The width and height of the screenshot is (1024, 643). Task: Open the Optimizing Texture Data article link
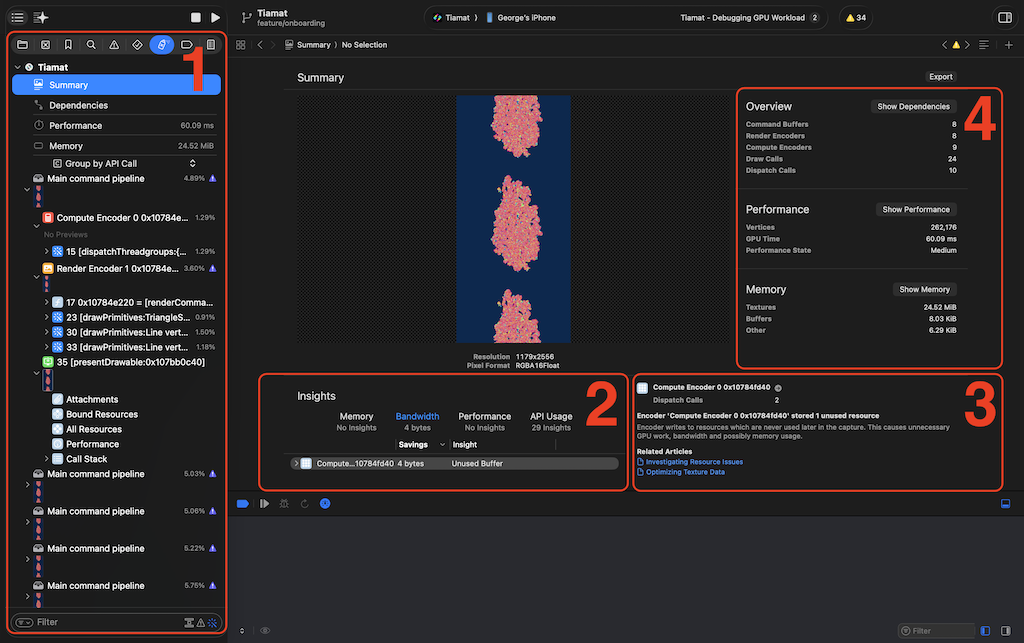pyautogui.click(x=685, y=472)
